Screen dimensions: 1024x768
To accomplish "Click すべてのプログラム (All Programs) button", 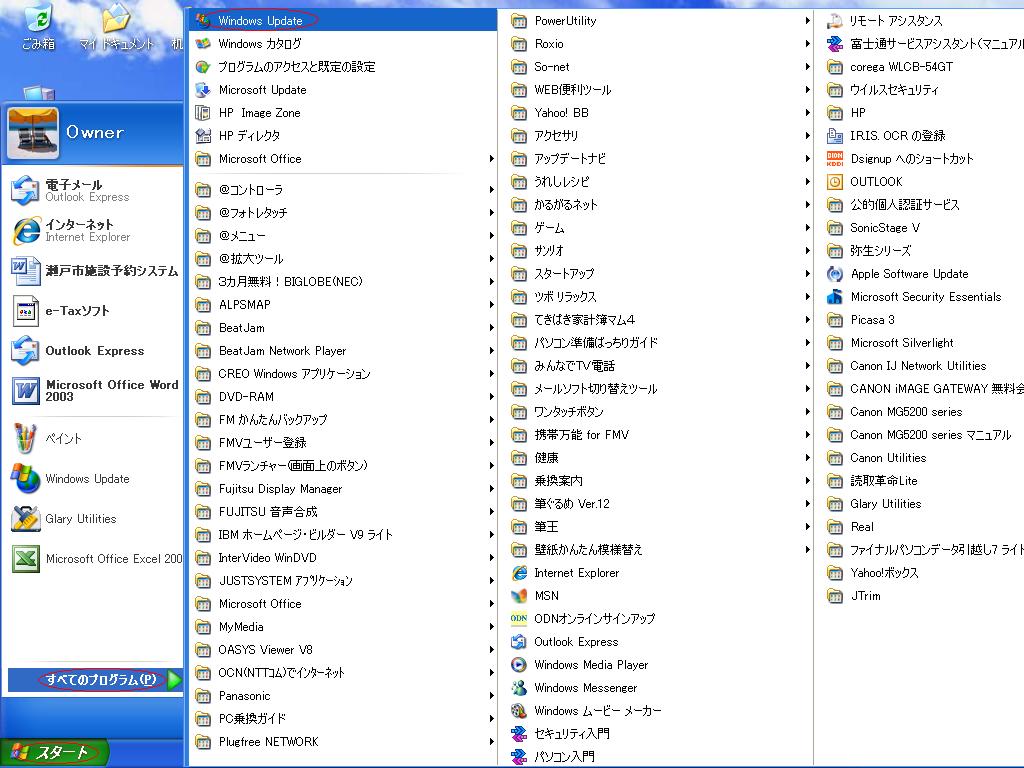I will tap(100, 680).
